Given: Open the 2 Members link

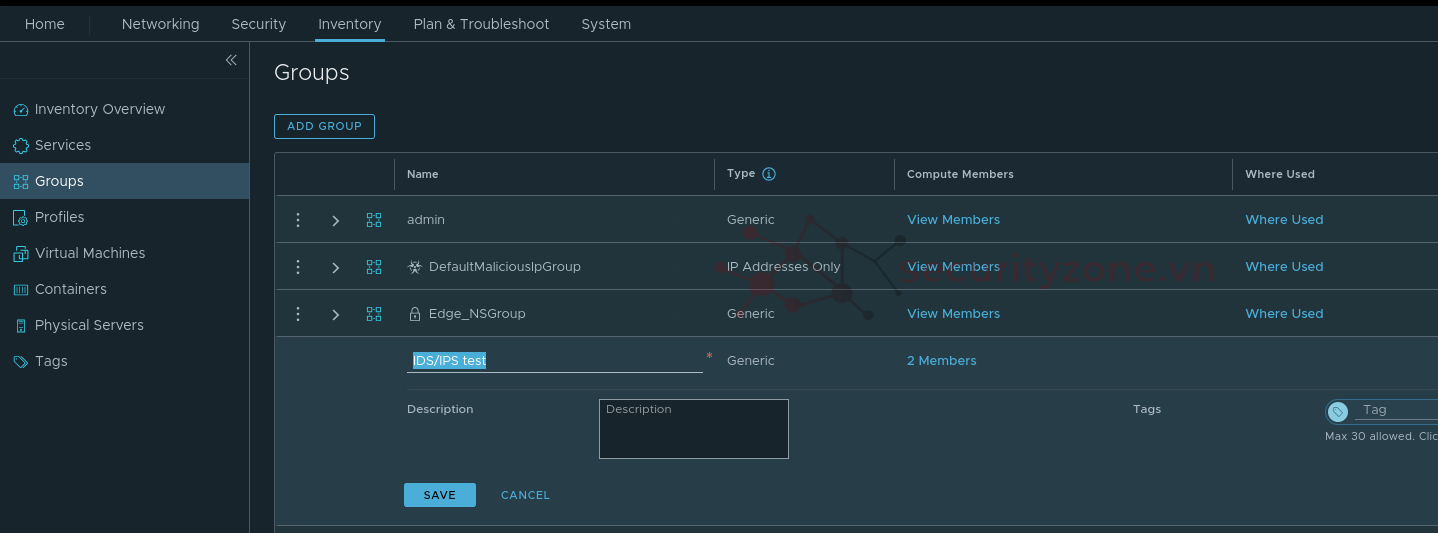Looking at the screenshot, I should click(x=941, y=361).
